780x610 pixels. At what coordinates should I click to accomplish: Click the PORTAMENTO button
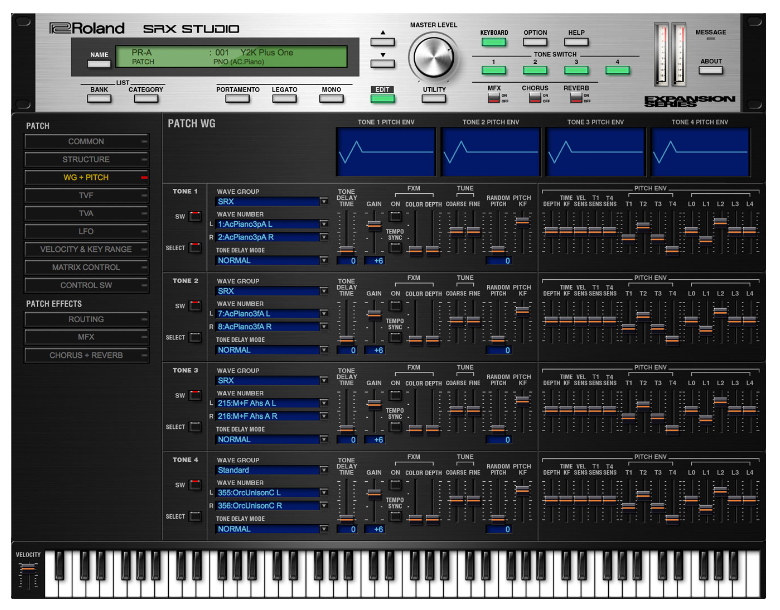[237, 99]
